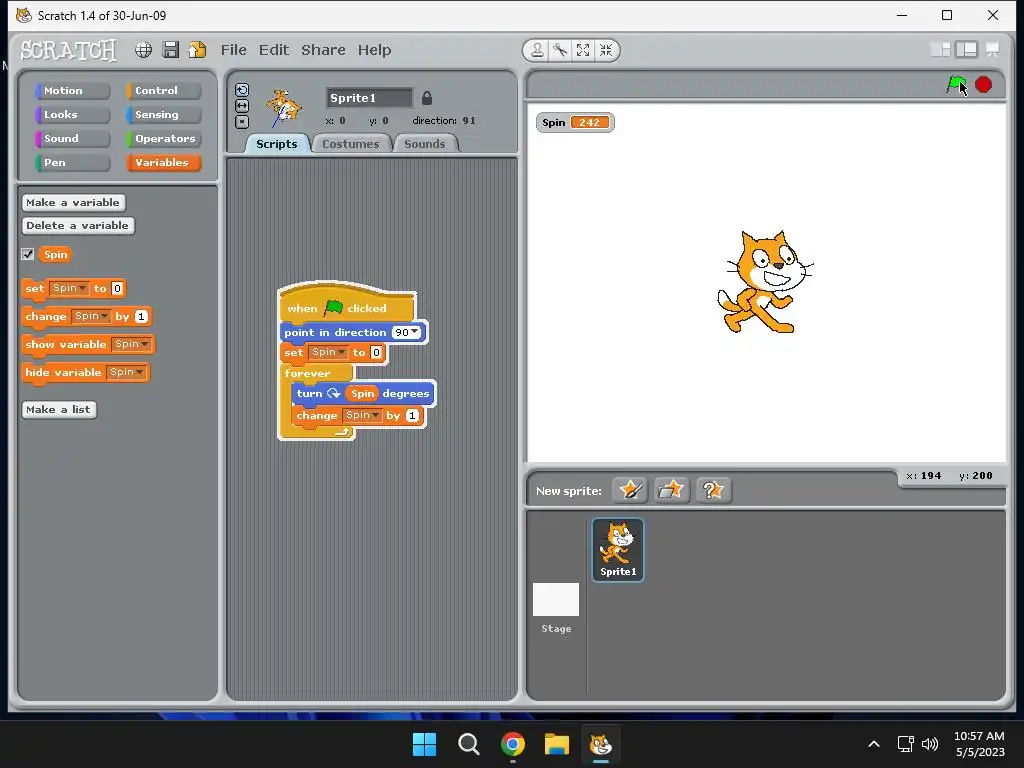The image size is (1024, 768).
Task: Open Spin dropdown in palette set block
Action: (69, 288)
